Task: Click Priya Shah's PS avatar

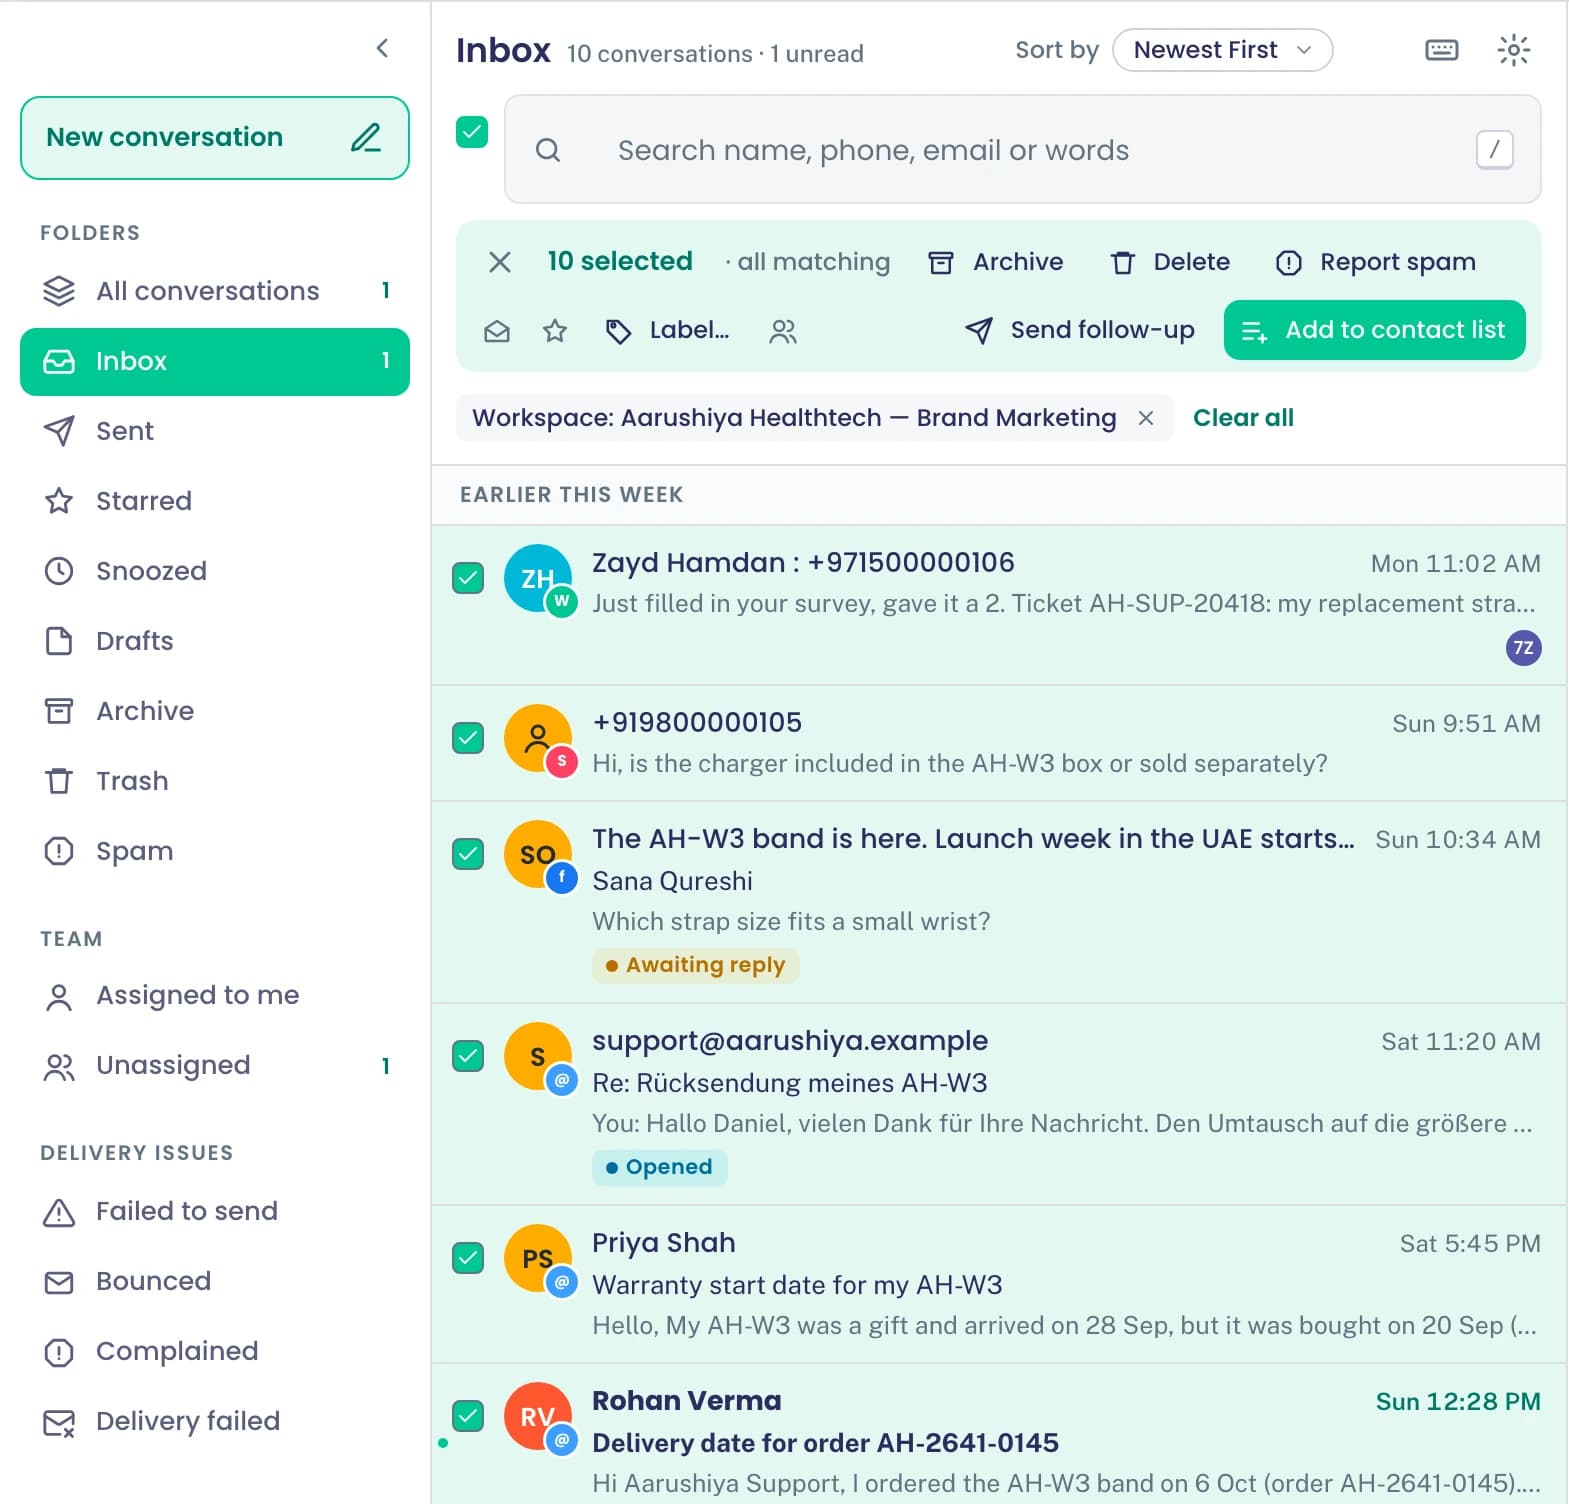Action: [538, 1258]
